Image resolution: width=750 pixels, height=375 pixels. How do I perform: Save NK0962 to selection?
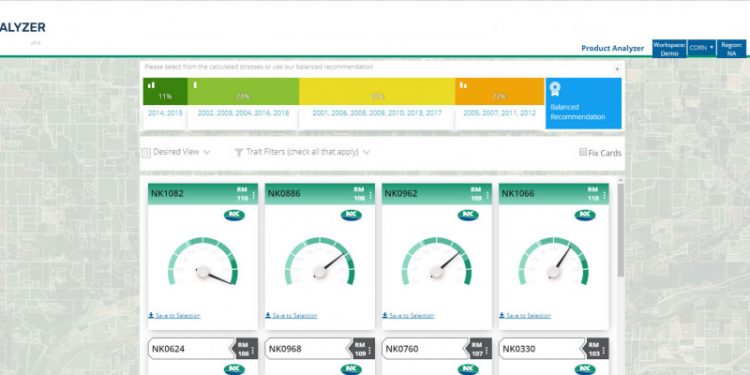408,316
